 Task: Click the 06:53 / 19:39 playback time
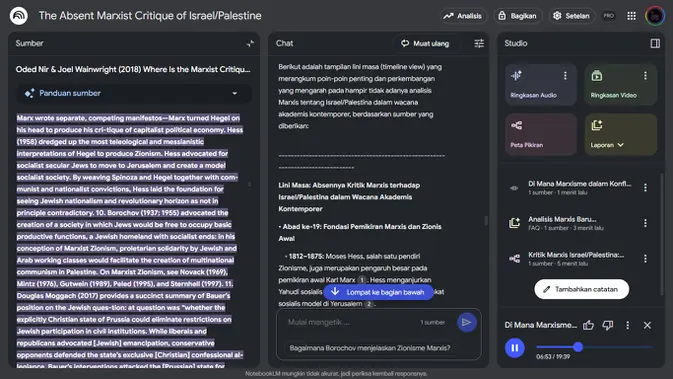(553, 357)
